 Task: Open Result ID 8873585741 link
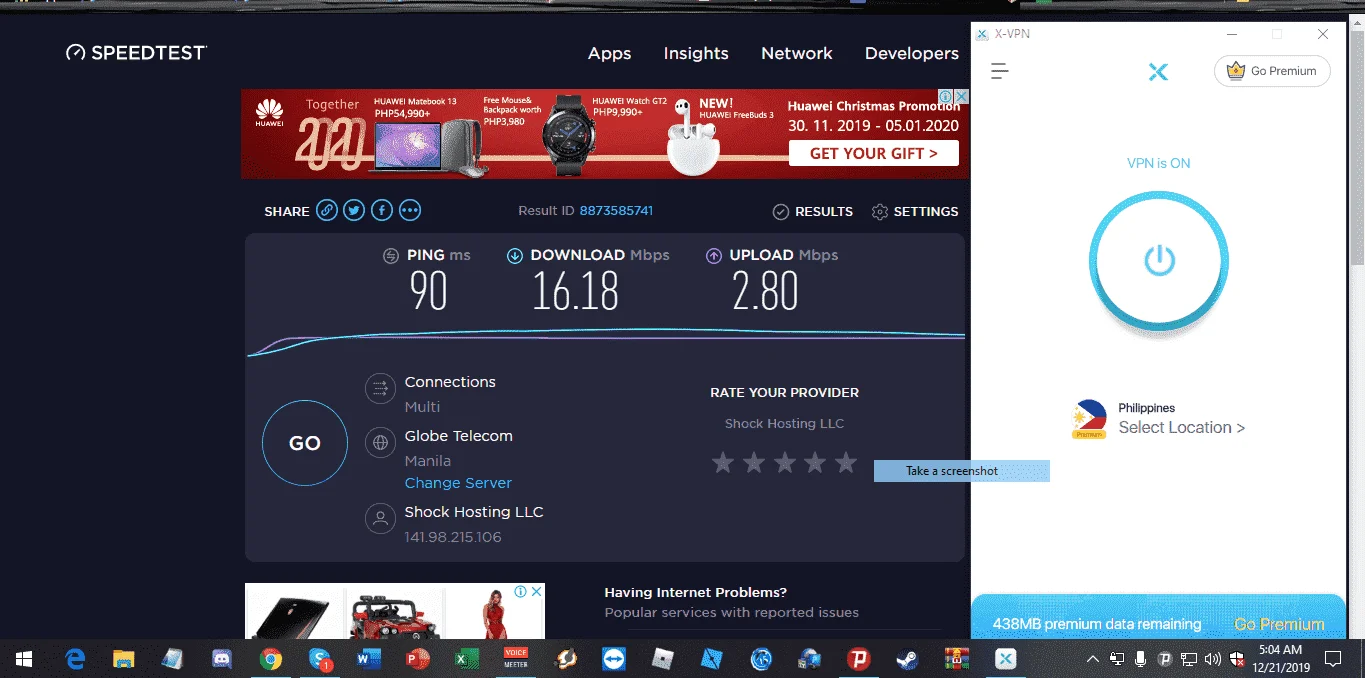616,211
